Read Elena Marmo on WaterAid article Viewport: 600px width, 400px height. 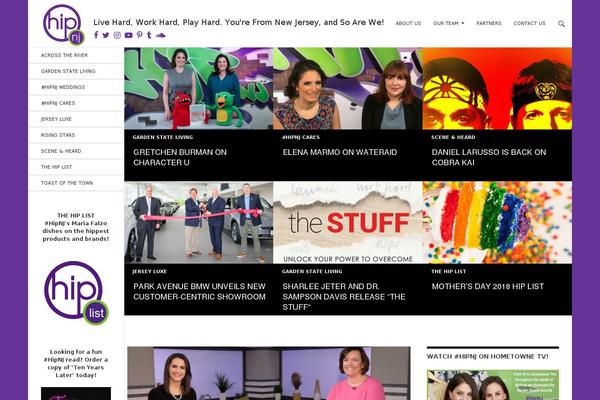point(340,152)
